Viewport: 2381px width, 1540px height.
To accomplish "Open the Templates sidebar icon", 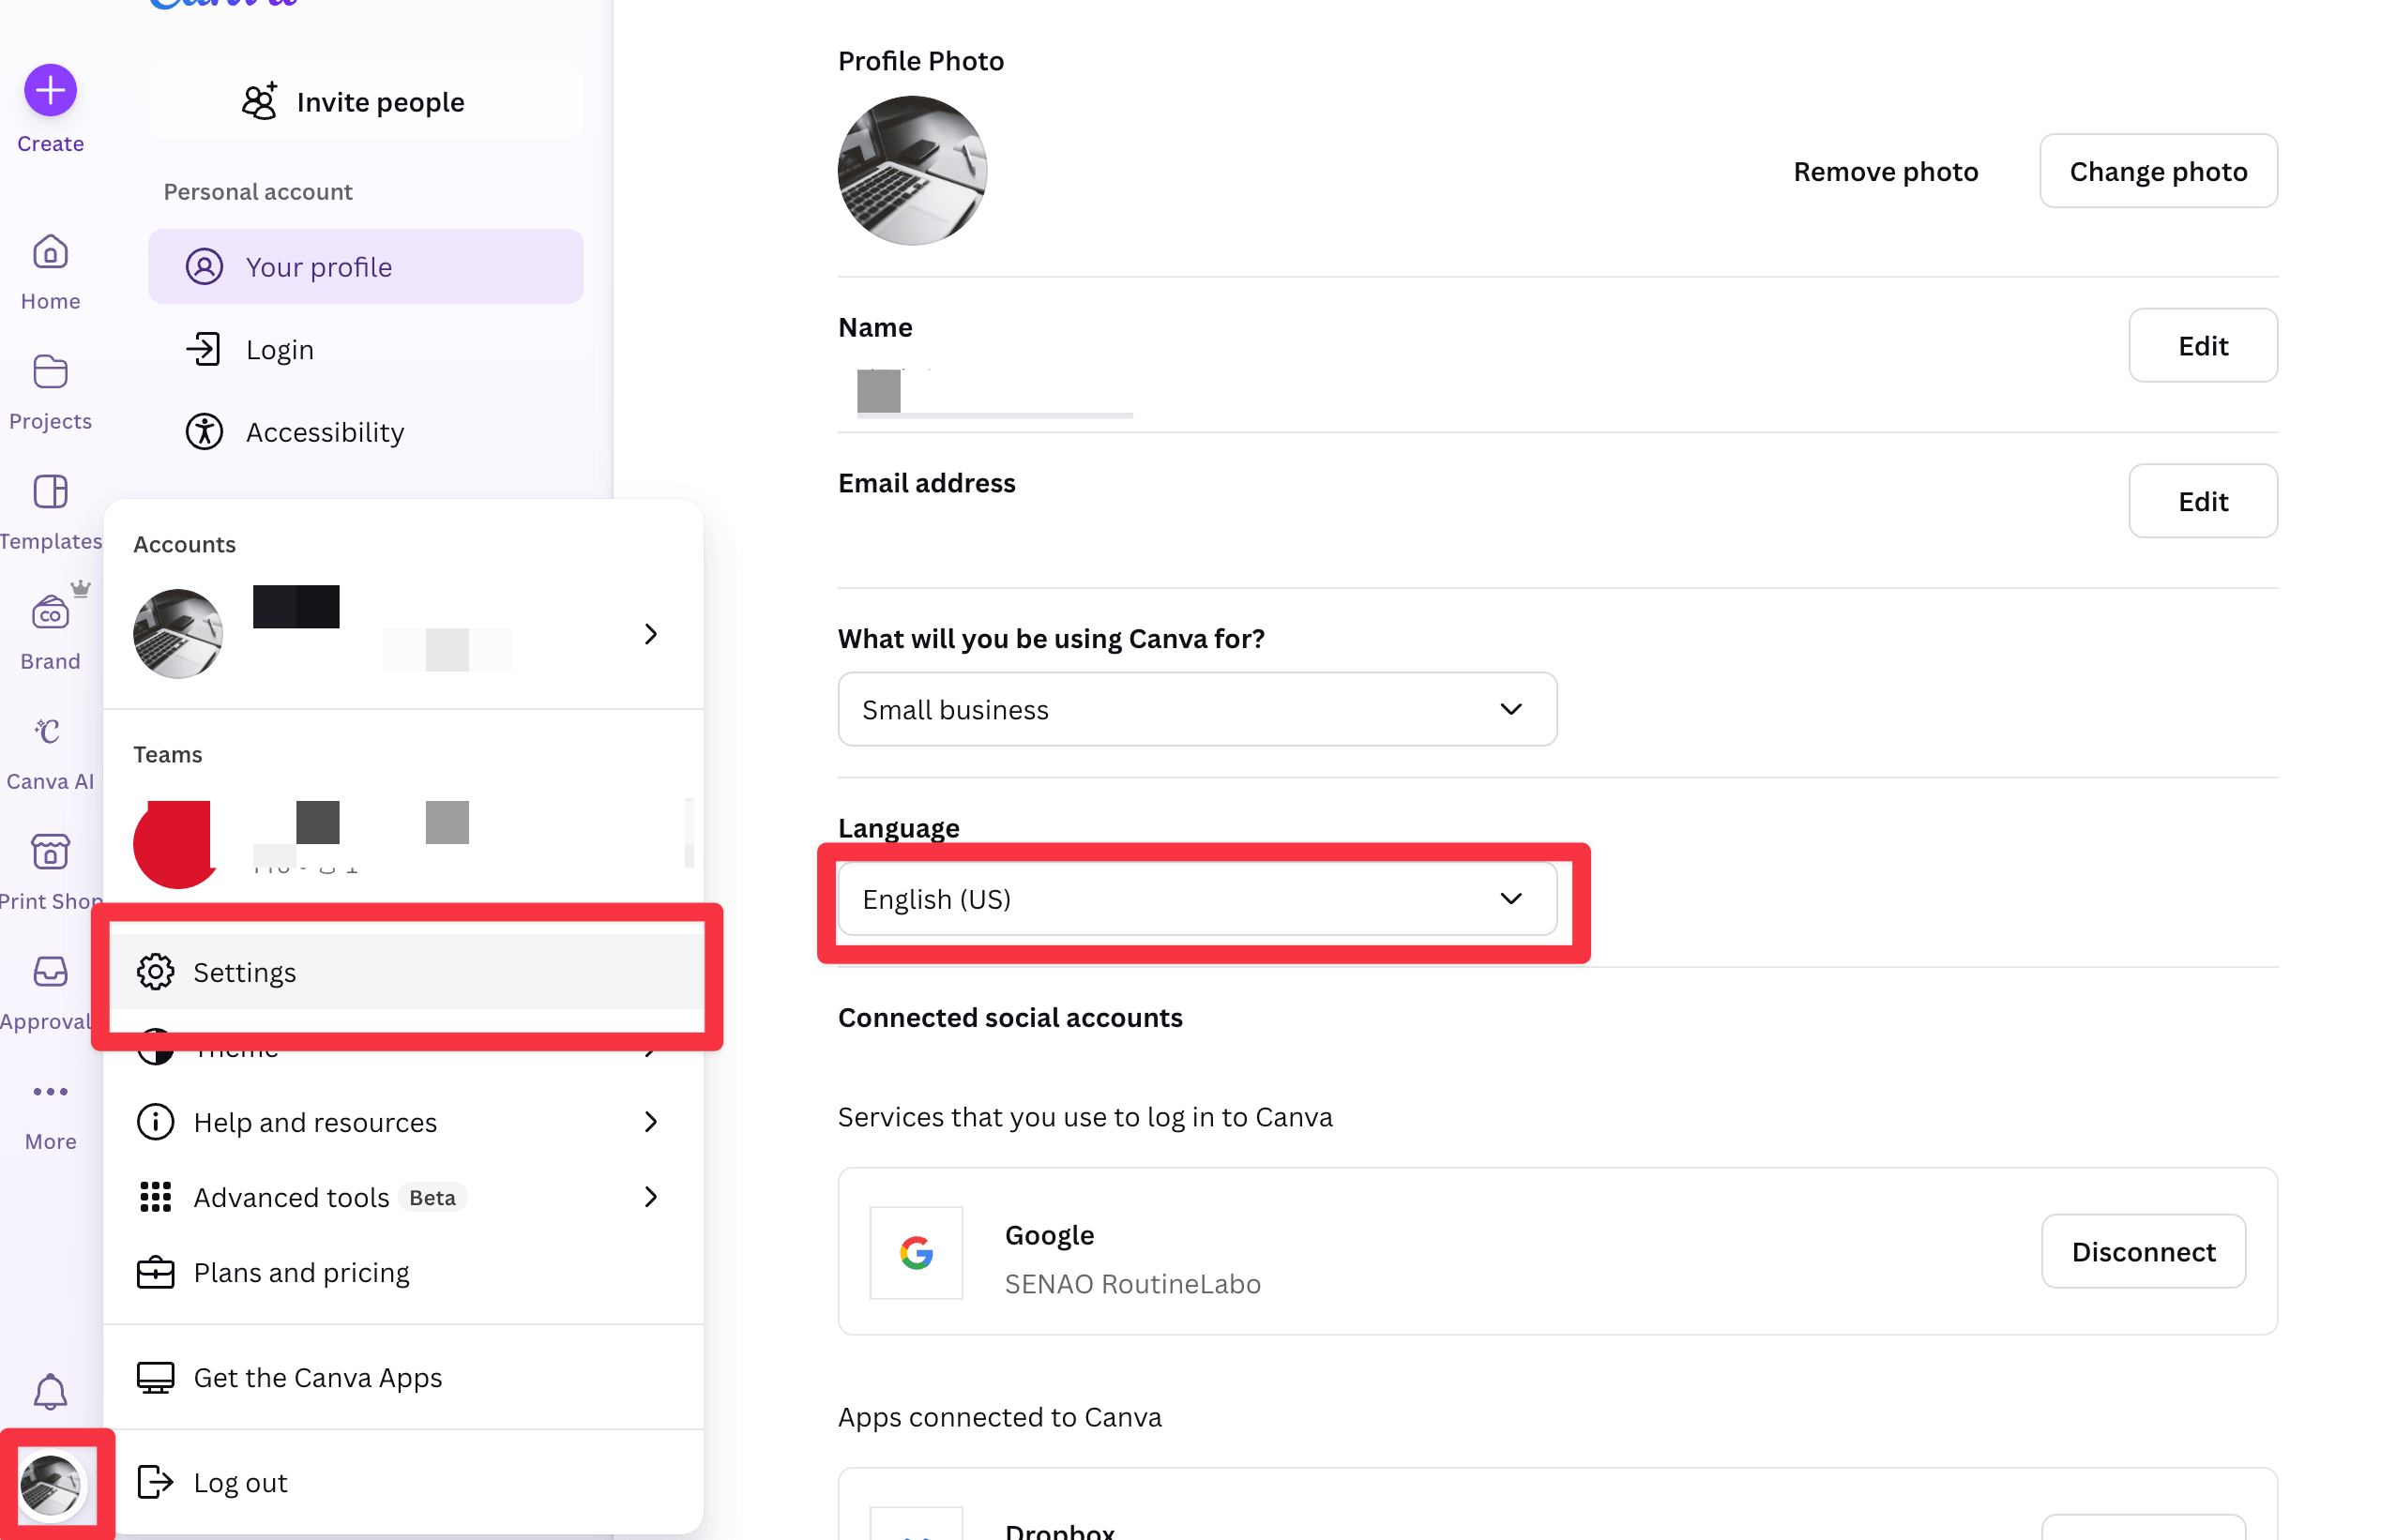I will (50, 492).
